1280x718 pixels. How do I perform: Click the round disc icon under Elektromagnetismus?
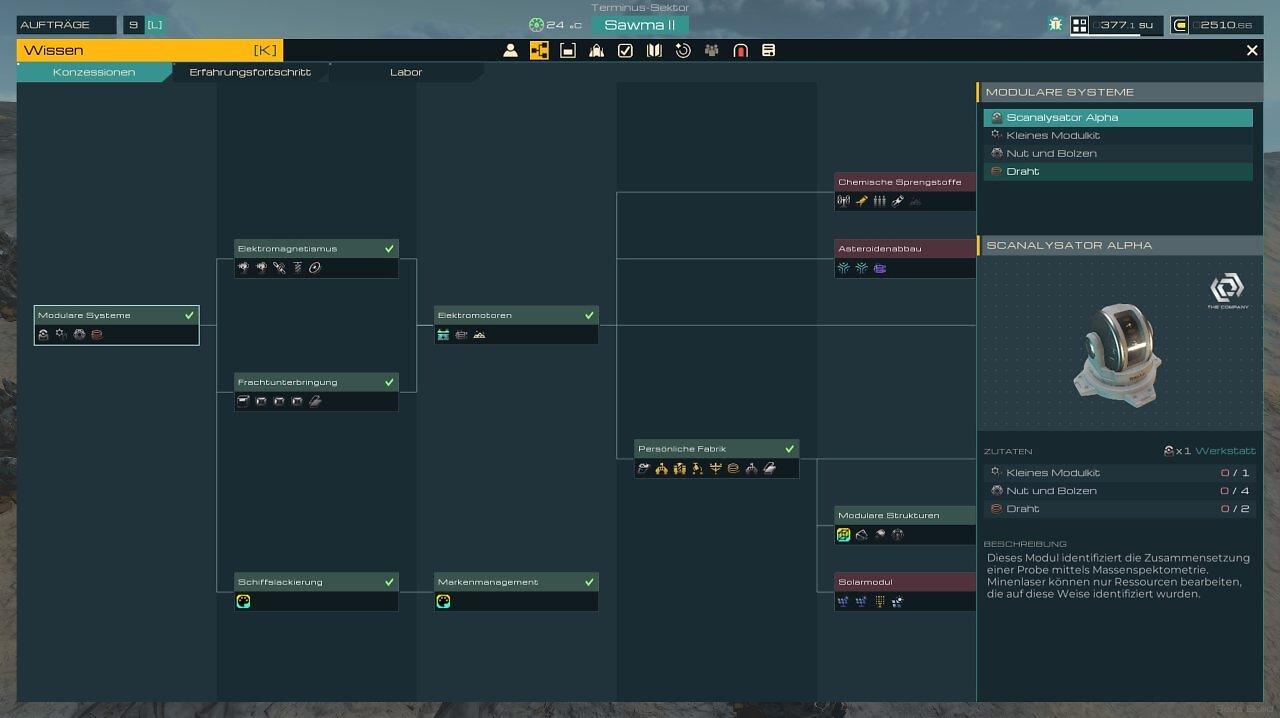315,268
